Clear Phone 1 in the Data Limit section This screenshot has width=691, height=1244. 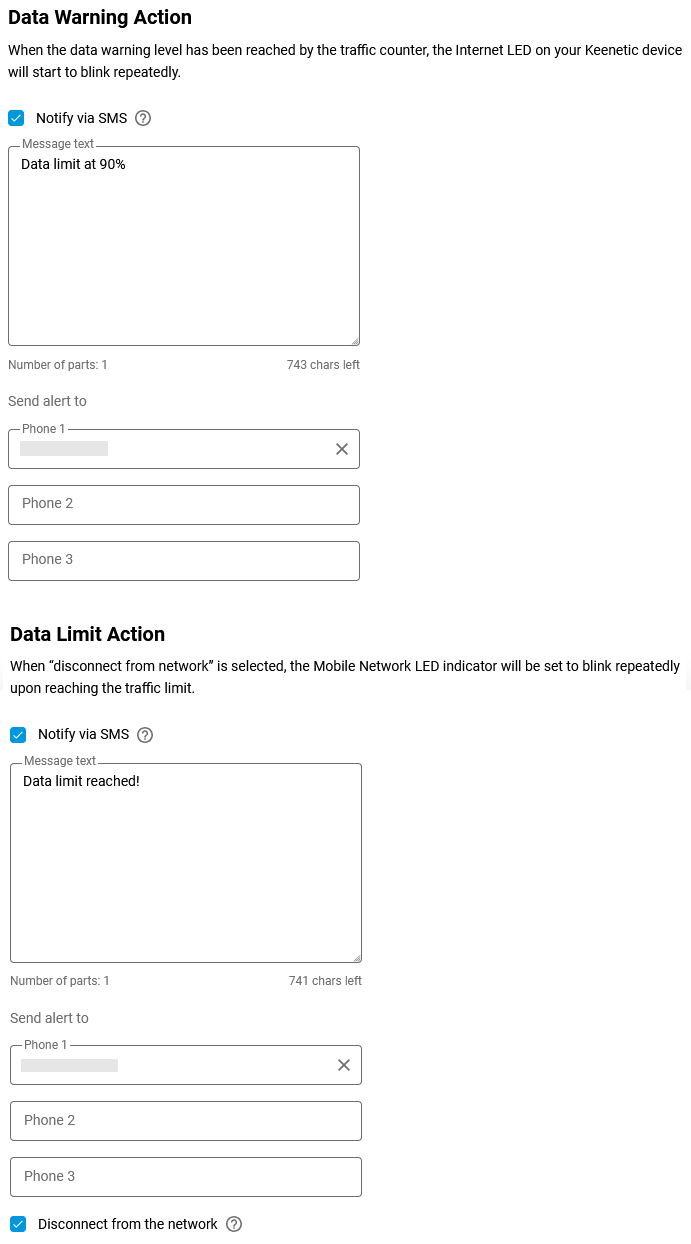[343, 1064]
